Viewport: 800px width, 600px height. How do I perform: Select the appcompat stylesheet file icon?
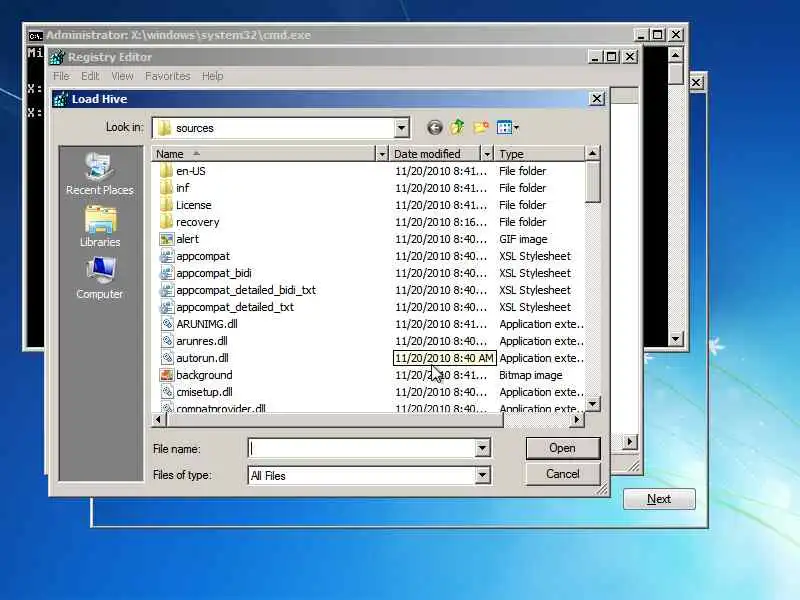pos(166,256)
